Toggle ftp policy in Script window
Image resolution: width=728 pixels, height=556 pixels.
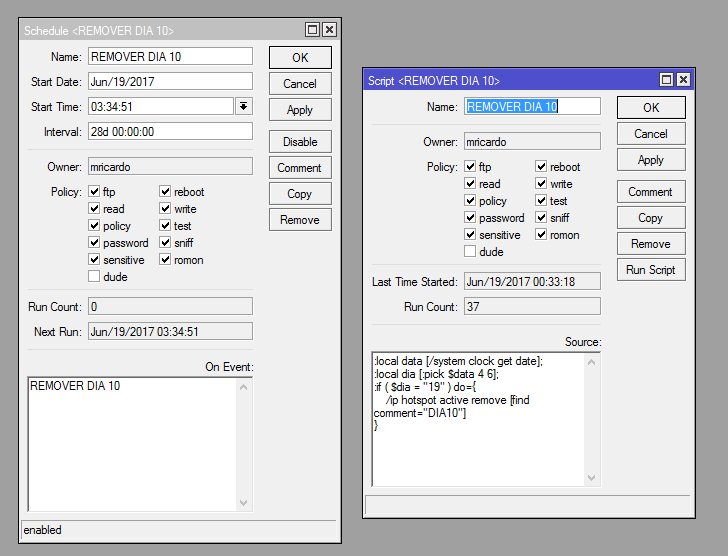pos(470,166)
